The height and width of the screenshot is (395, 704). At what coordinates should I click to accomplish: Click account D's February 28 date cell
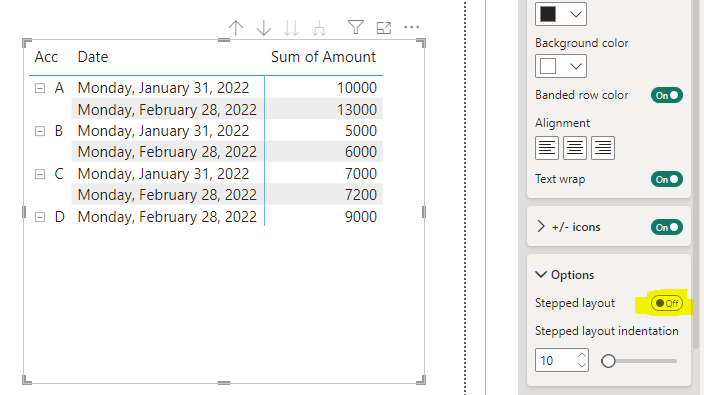pos(167,217)
